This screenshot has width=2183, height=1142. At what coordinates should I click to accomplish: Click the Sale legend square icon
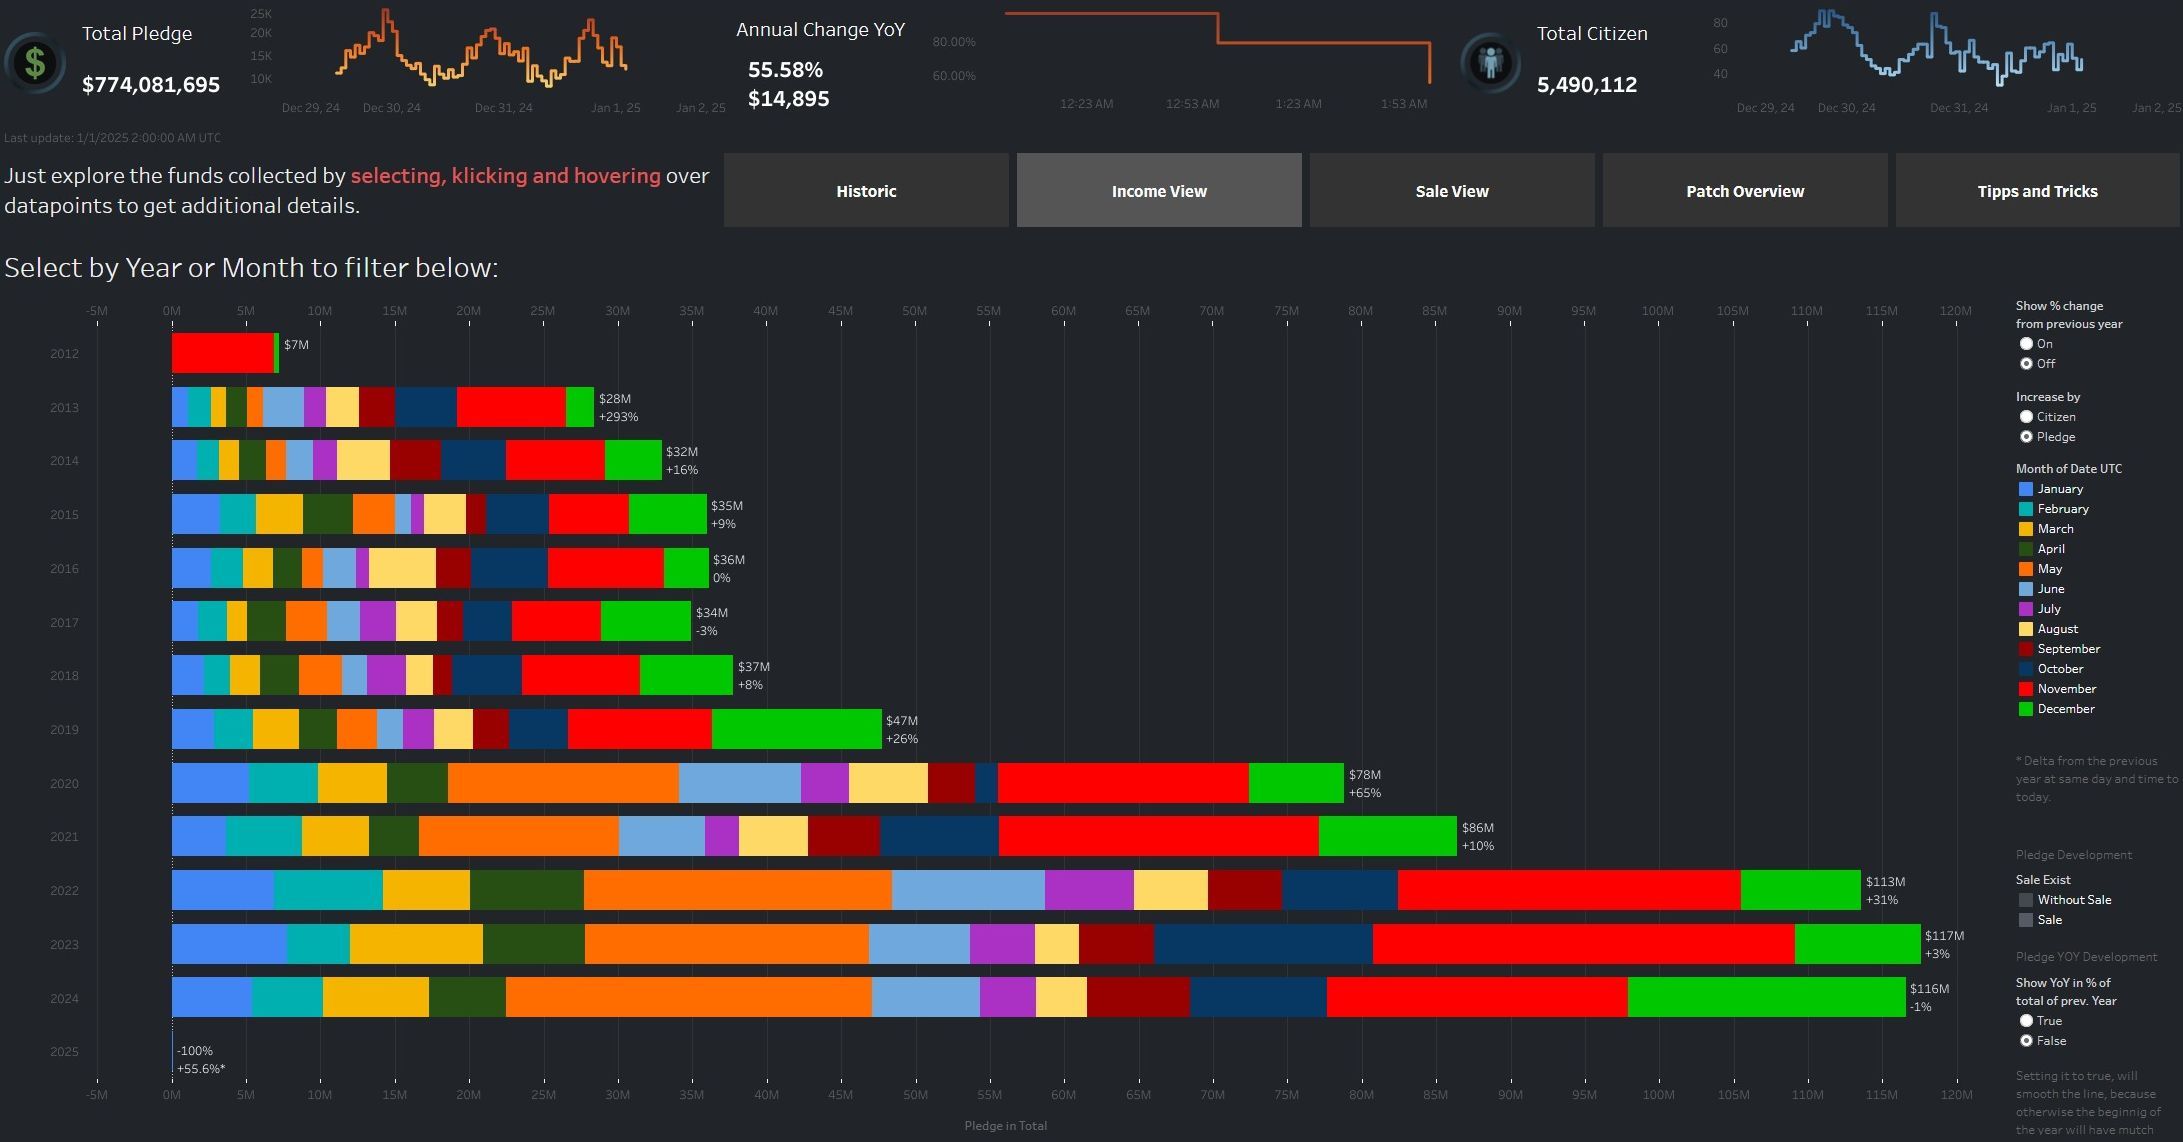[x=2026, y=920]
